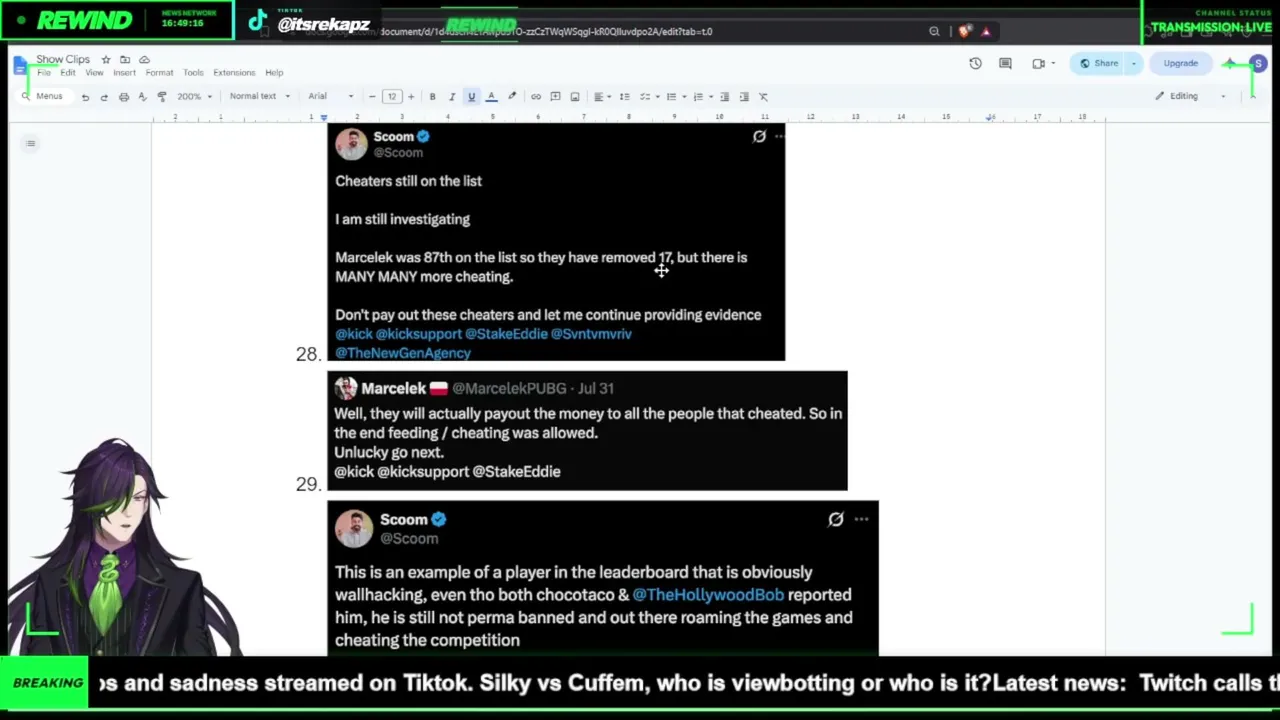Image resolution: width=1280 pixels, height=720 pixels.
Task: Open the three-dot menu on first Scoom tweet
Action: (x=780, y=137)
